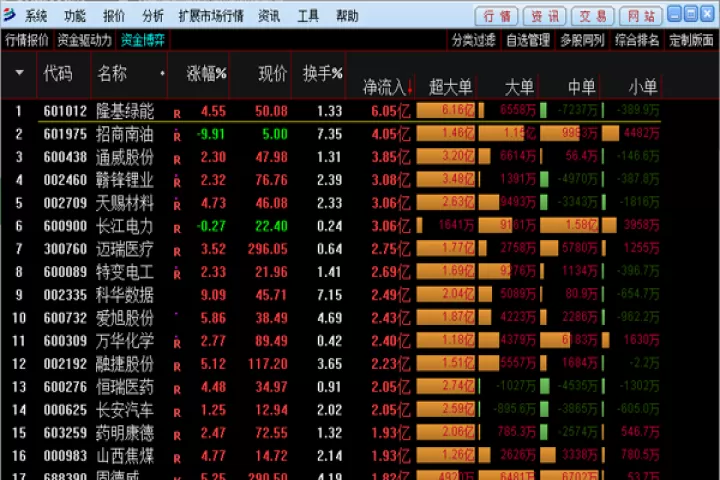Select stock 特变电工
This screenshot has height=480, width=720.
click(x=125, y=272)
